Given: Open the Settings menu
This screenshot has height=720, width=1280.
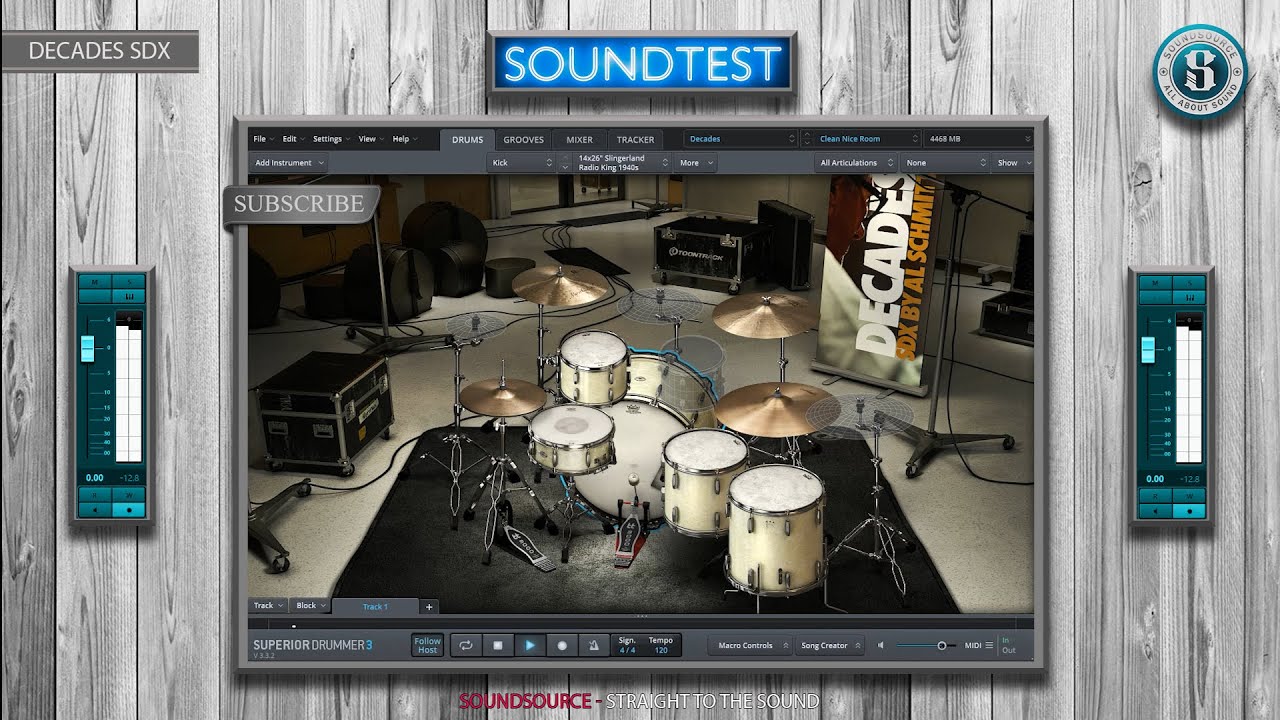Looking at the screenshot, I should click(x=330, y=139).
